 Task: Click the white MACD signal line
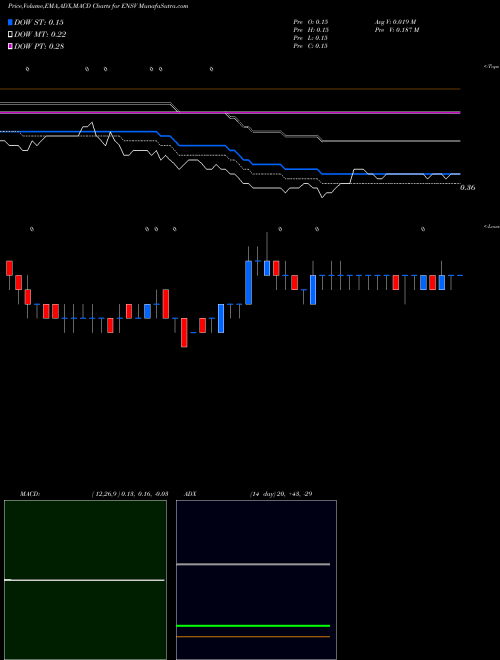coord(84,580)
